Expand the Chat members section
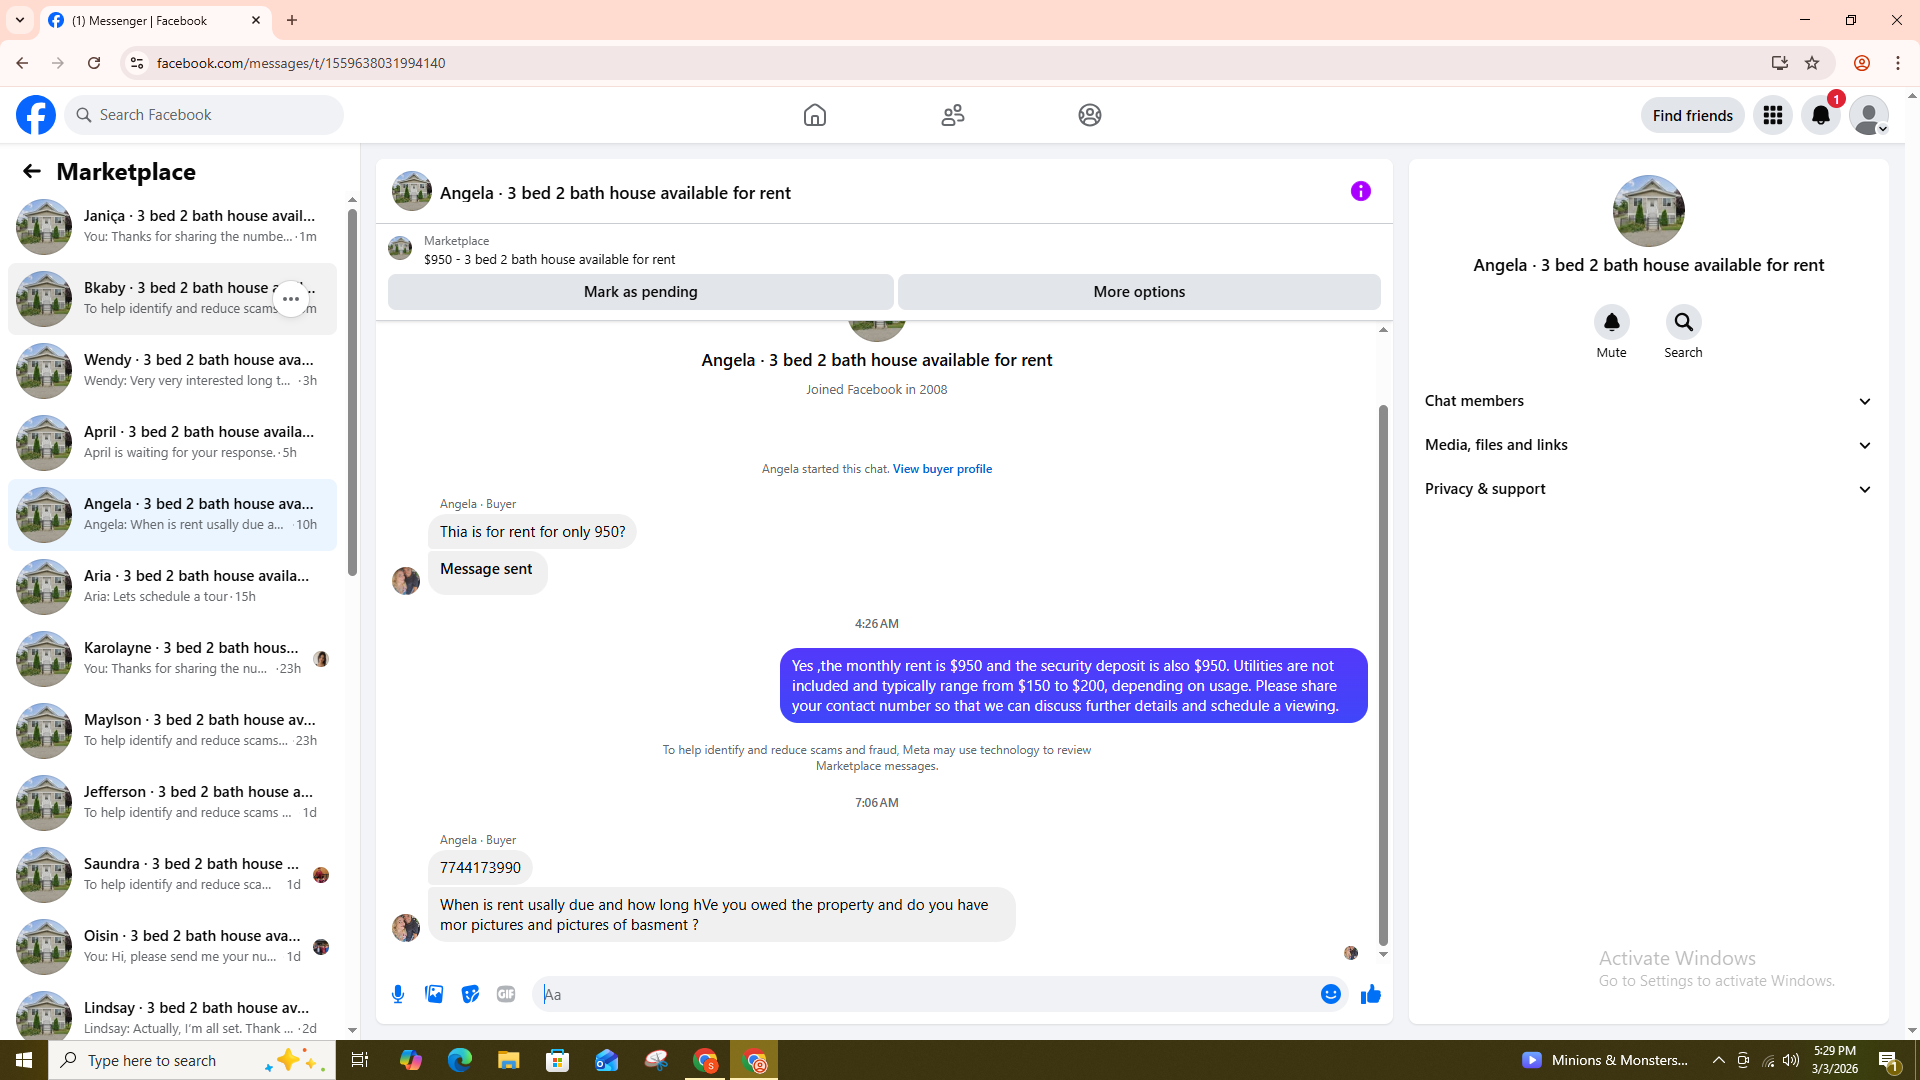Image resolution: width=1920 pixels, height=1080 pixels. tap(1648, 401)
